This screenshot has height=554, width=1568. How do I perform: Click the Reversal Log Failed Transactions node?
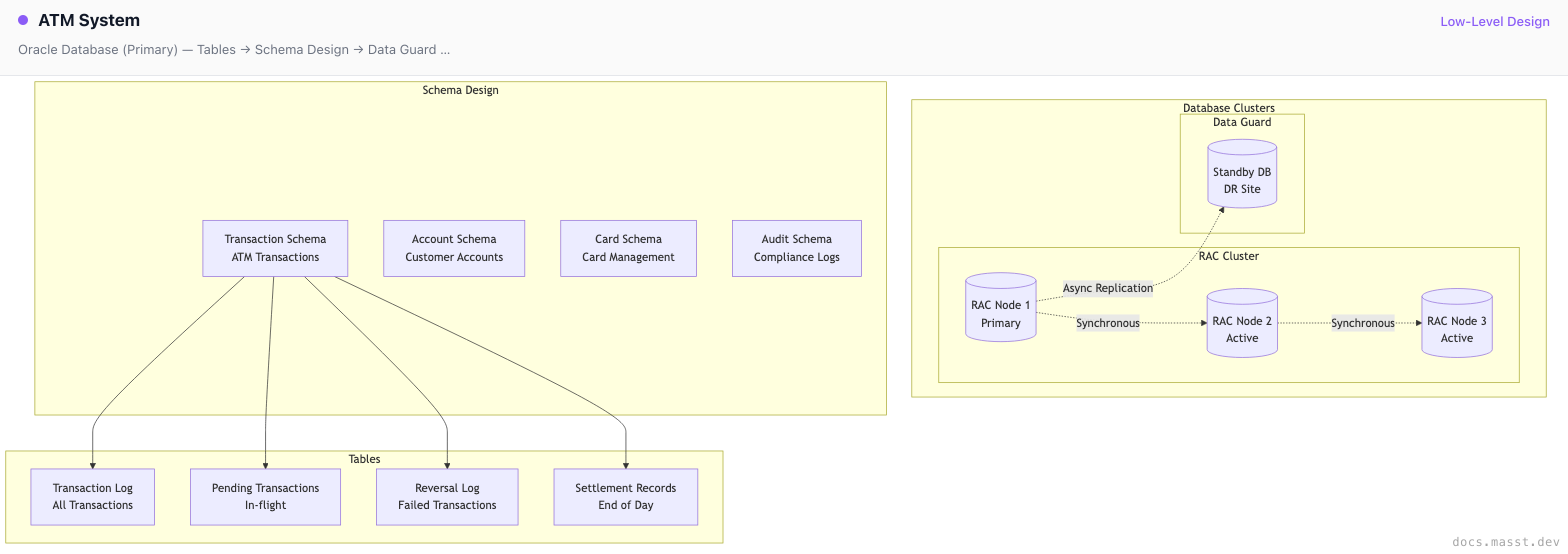pyautogui.click(x=447, y=497)
